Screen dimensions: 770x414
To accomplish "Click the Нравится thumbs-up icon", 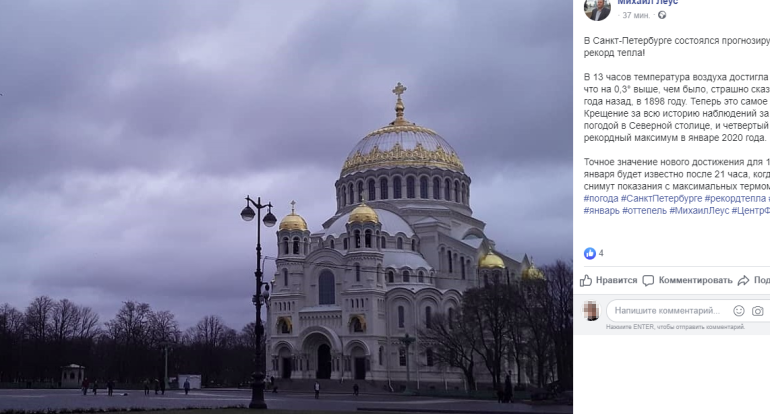I will [586, 280].
